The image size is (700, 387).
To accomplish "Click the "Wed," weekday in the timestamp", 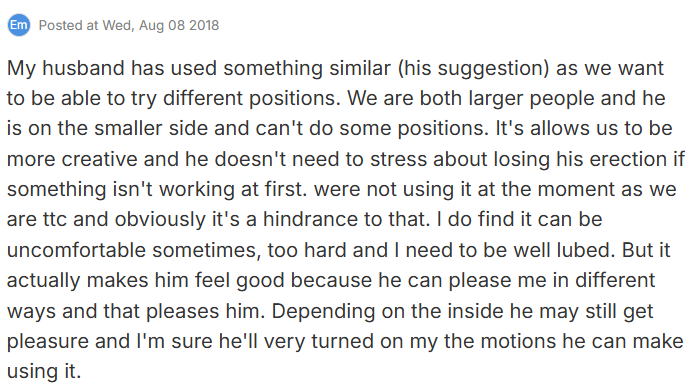I will (118, 25).
